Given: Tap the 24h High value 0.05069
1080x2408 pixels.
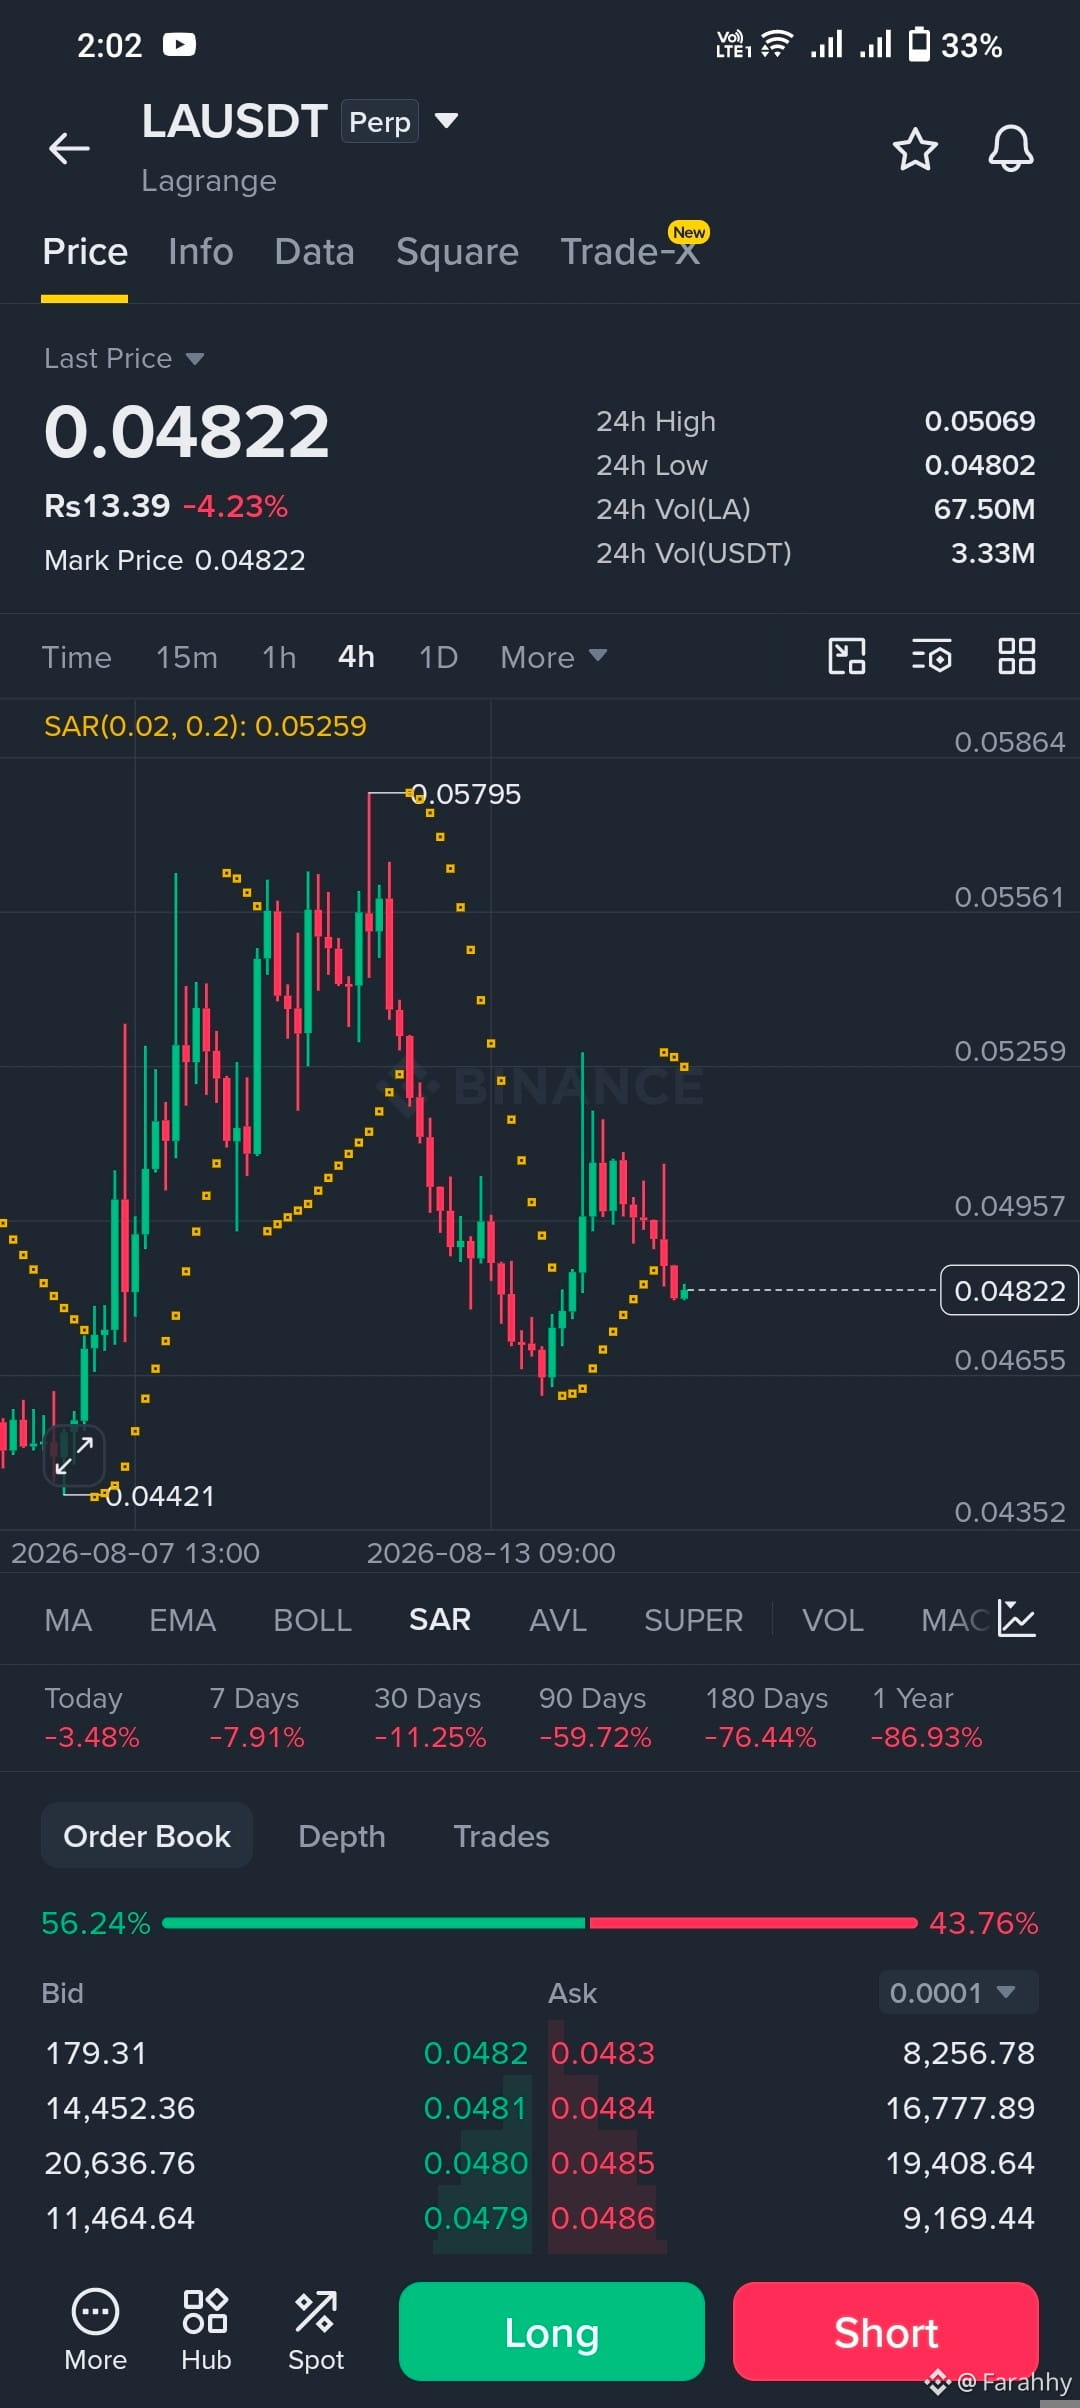Looking at the screenshot, I should [980, 421].
